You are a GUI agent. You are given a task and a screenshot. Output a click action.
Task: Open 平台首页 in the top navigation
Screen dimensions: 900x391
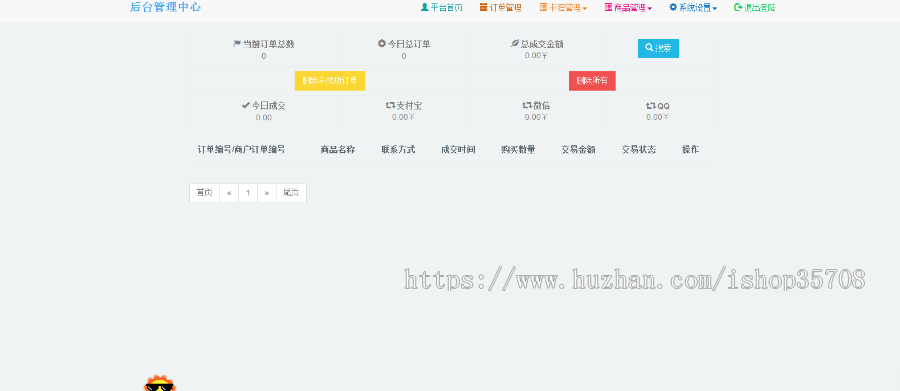[441, 7]
